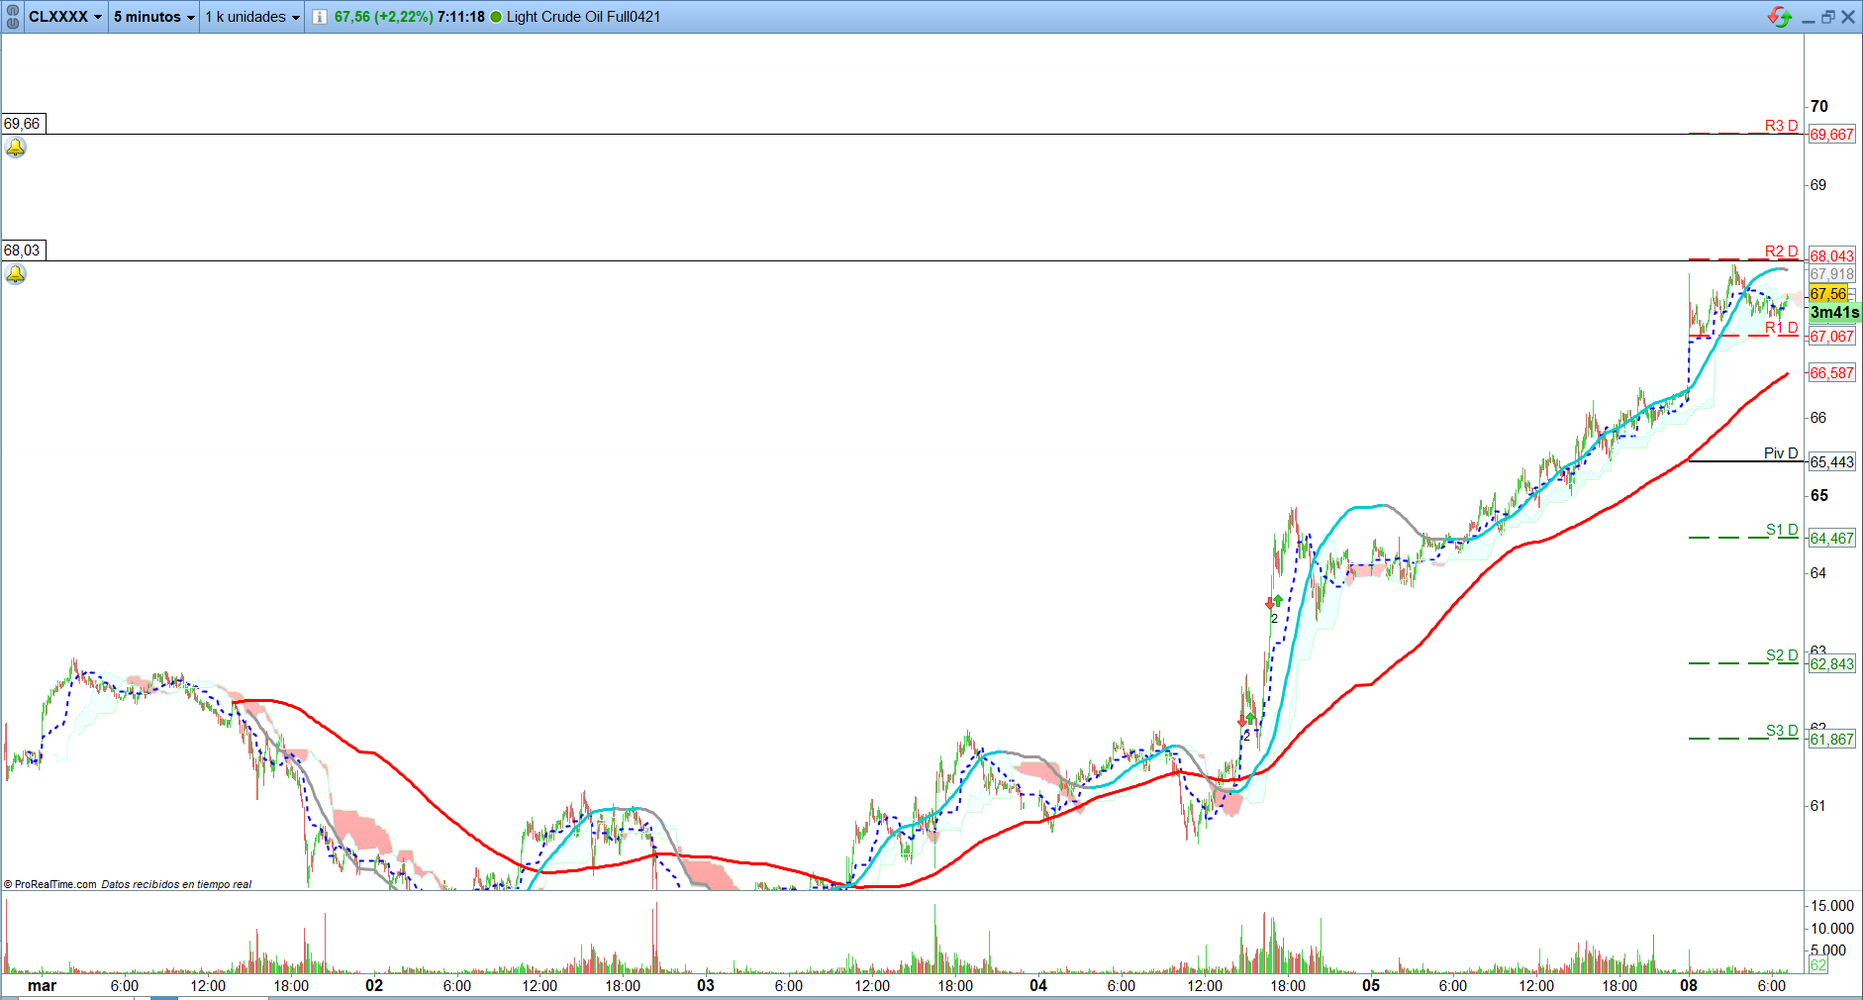The height and width of the screenshot is (1000, 1863).
Task: Click the S2 D pivot label
Action: (x=1782, y=656)
